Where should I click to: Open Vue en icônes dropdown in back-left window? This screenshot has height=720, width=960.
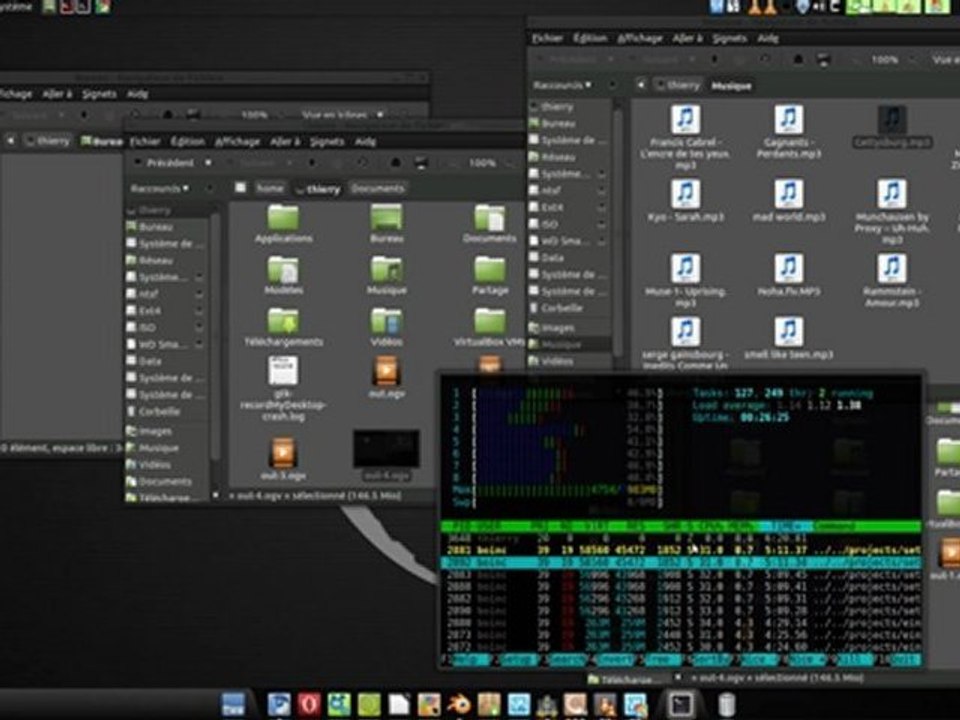click(x=343, y=115)
